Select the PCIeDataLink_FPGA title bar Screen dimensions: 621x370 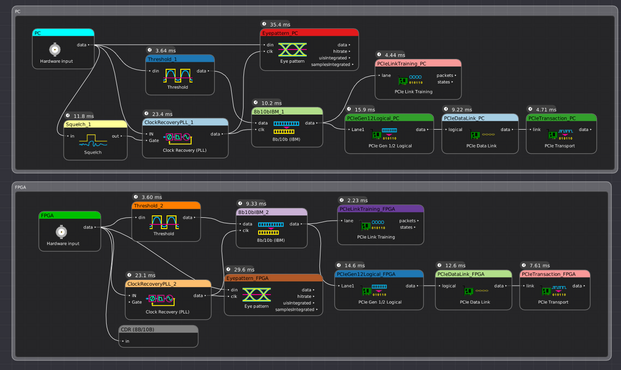point(474,274)
